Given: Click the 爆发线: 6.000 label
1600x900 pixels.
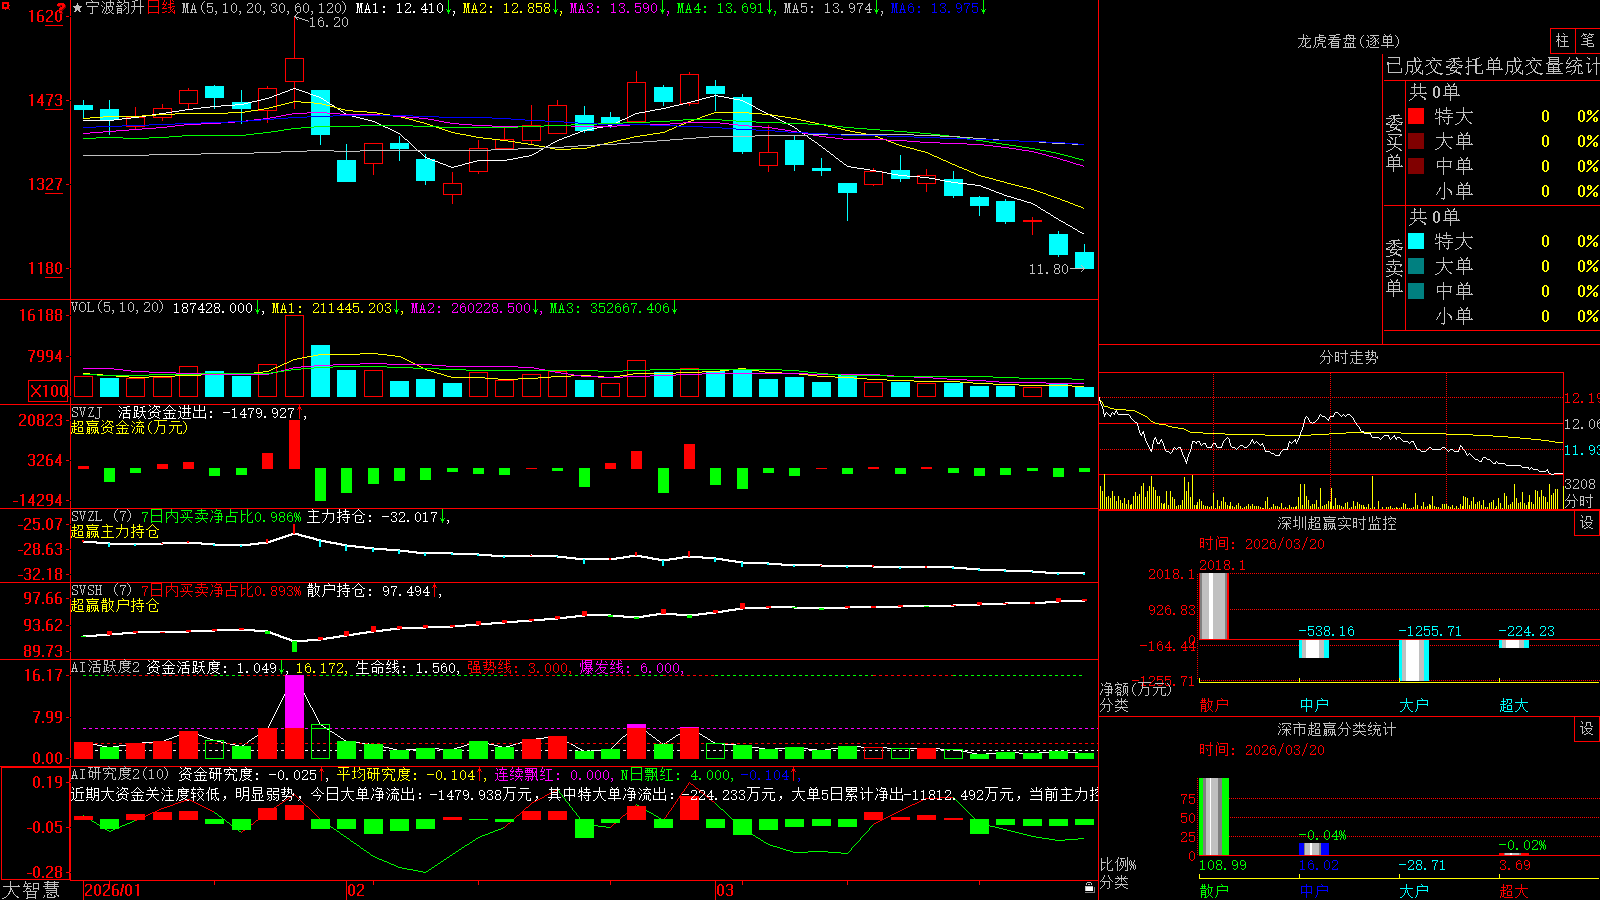Looking at the screenshot, I should pos(630,667).
